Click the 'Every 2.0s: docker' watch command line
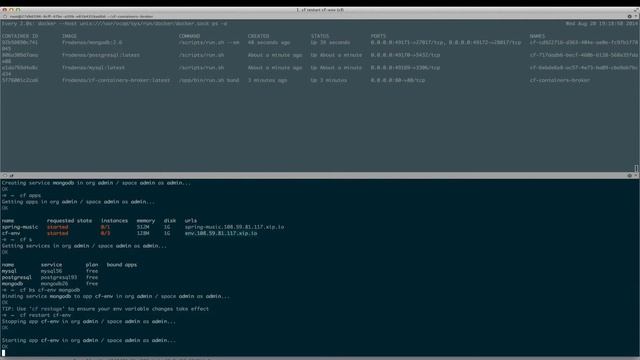 coord(115,24)
